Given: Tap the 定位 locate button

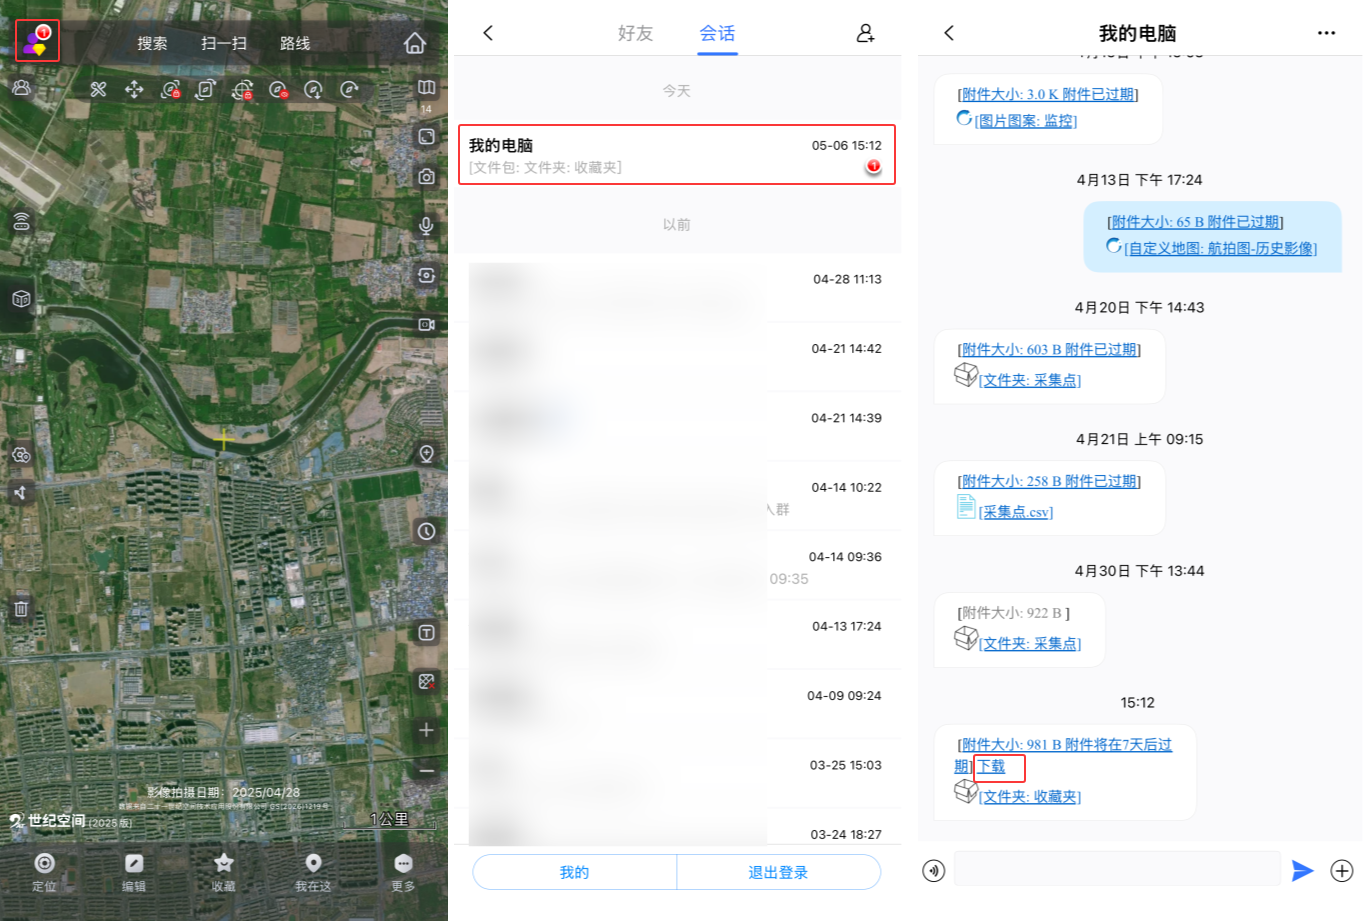Looking at the screenshot, I should (44, 871).
